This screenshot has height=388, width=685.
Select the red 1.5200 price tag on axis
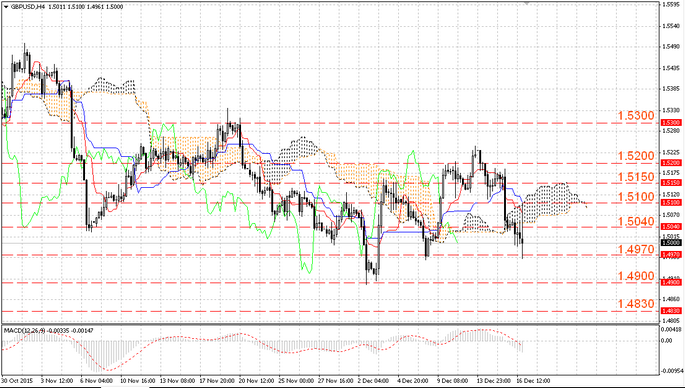coord(671,163)
